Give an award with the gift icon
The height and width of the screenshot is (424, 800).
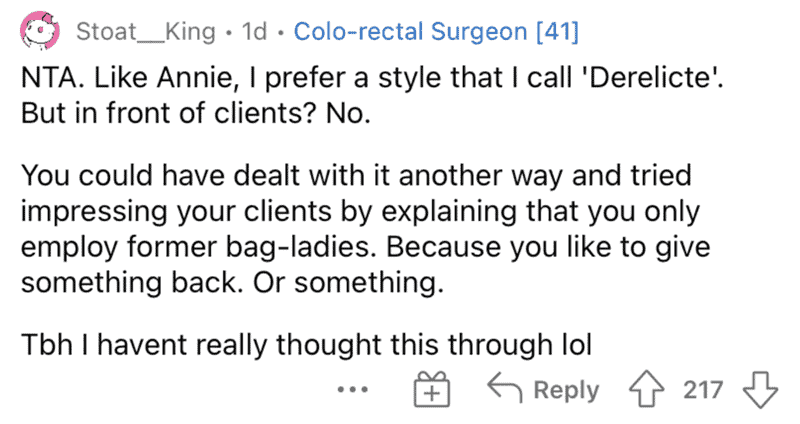(432, 389)
